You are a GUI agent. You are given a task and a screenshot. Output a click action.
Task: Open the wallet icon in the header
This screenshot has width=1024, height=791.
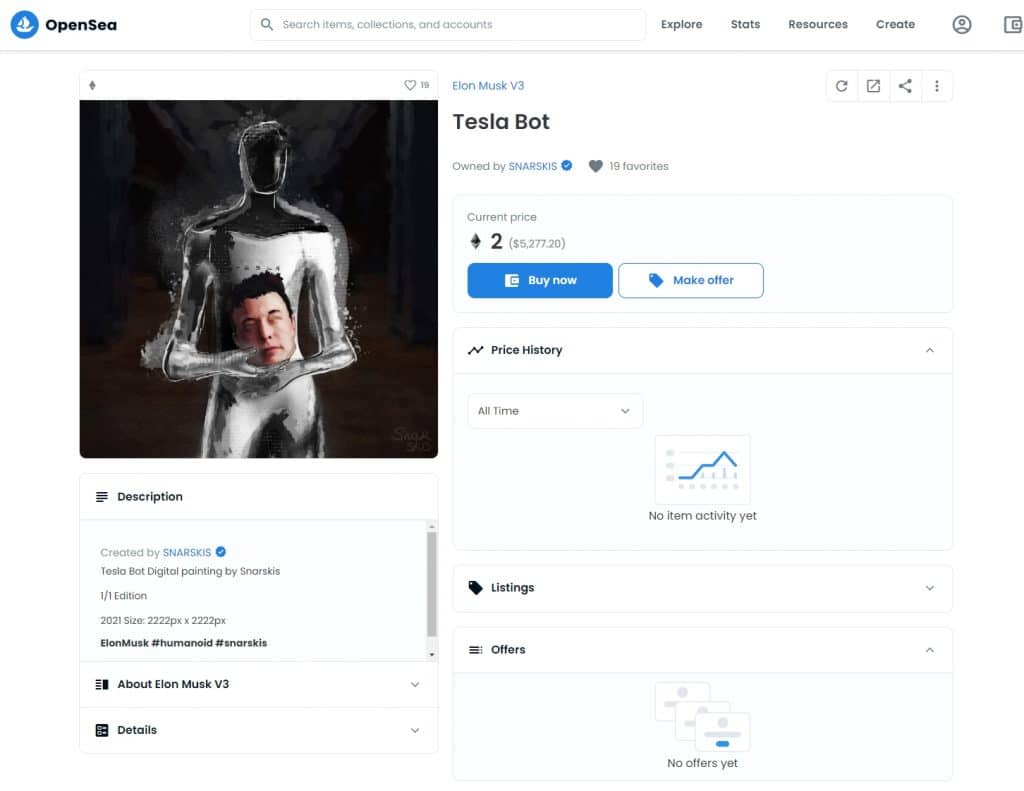coord(1013,25)
